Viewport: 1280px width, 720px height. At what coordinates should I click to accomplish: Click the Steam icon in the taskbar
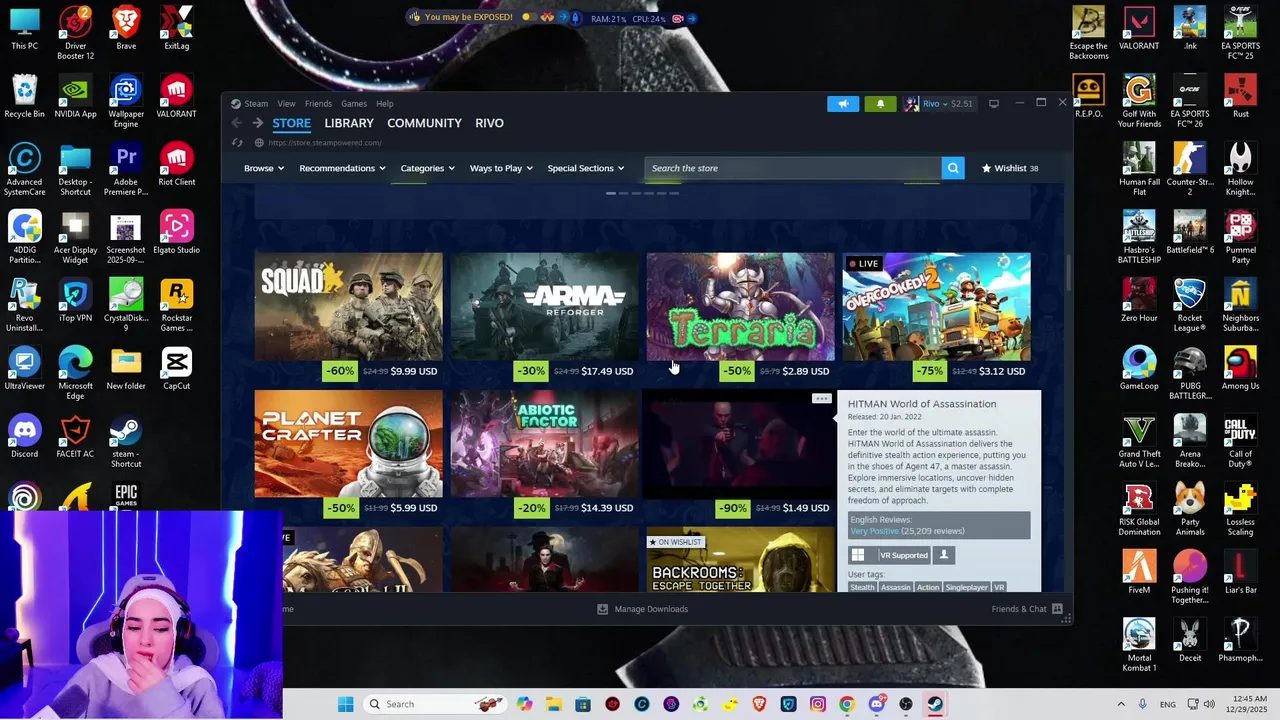click(x=935, y=704)
